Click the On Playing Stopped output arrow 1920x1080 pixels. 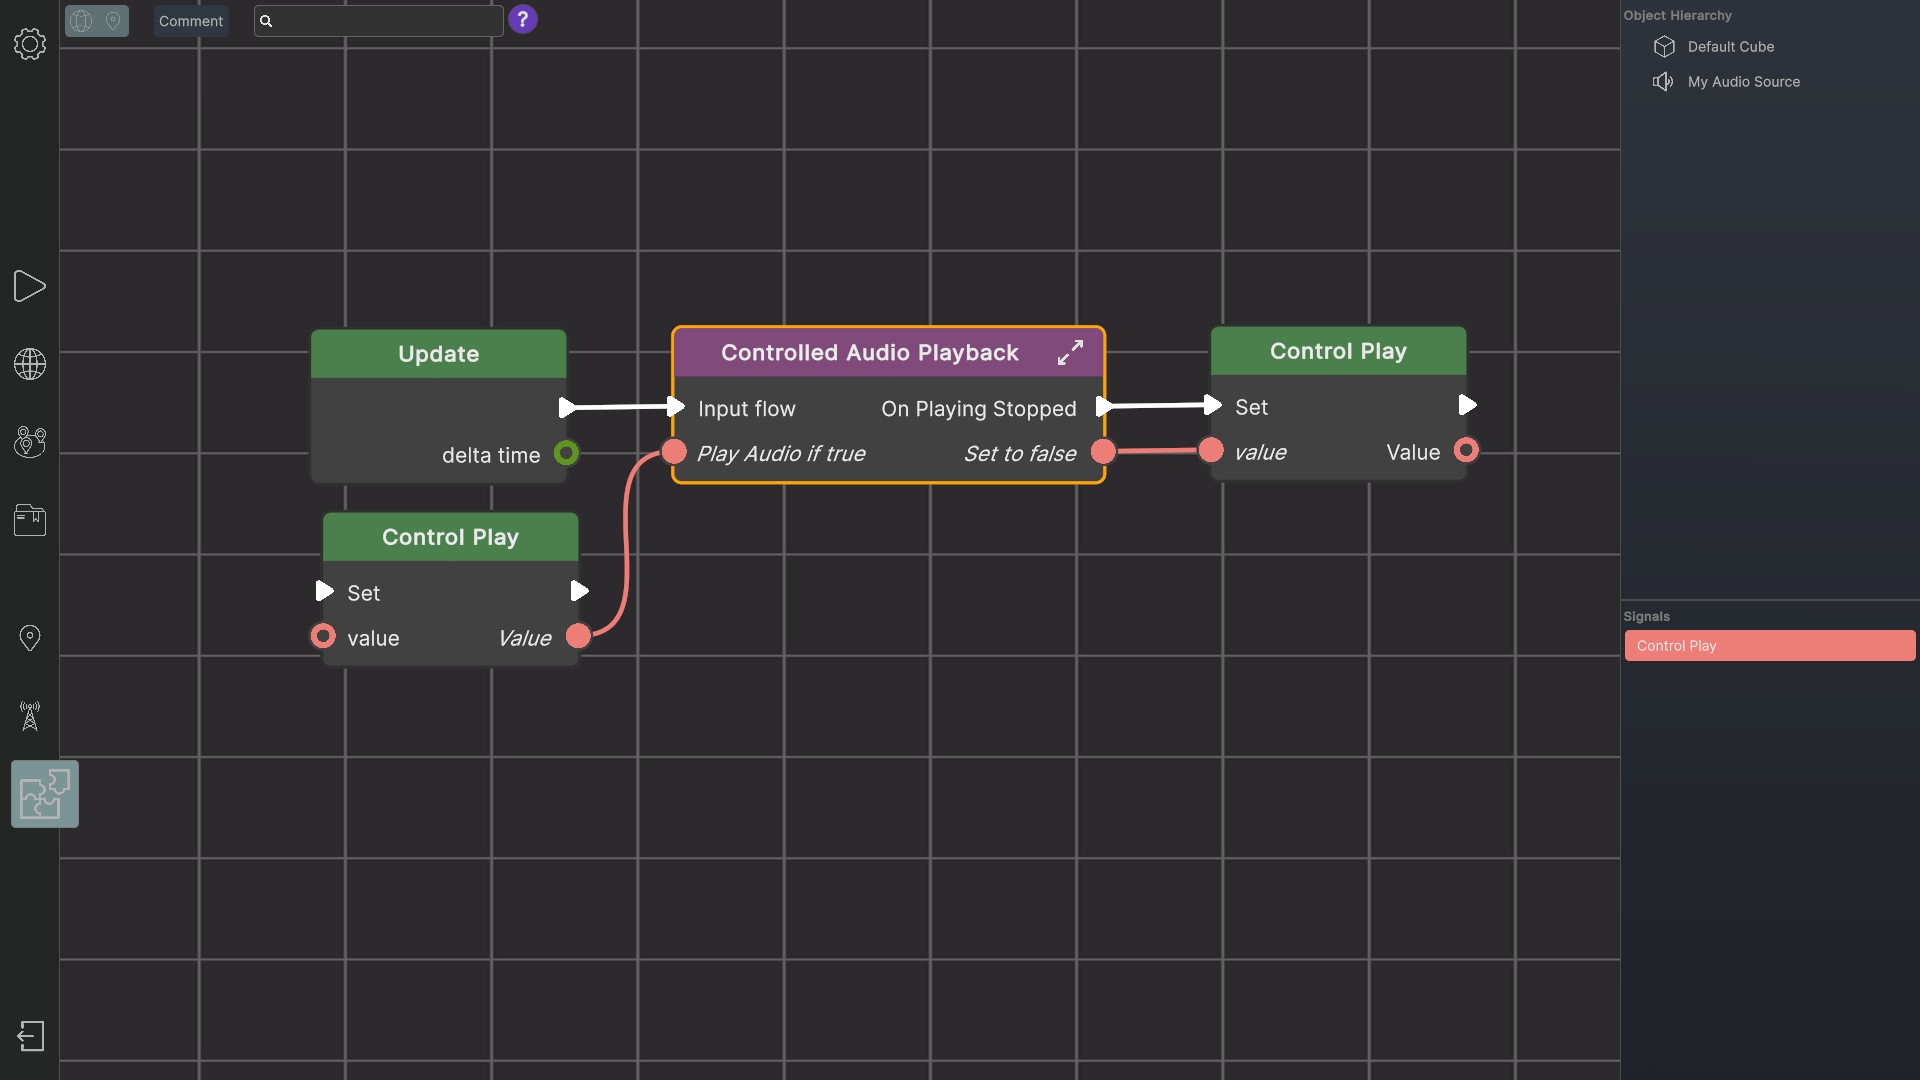click(1103, 407)
